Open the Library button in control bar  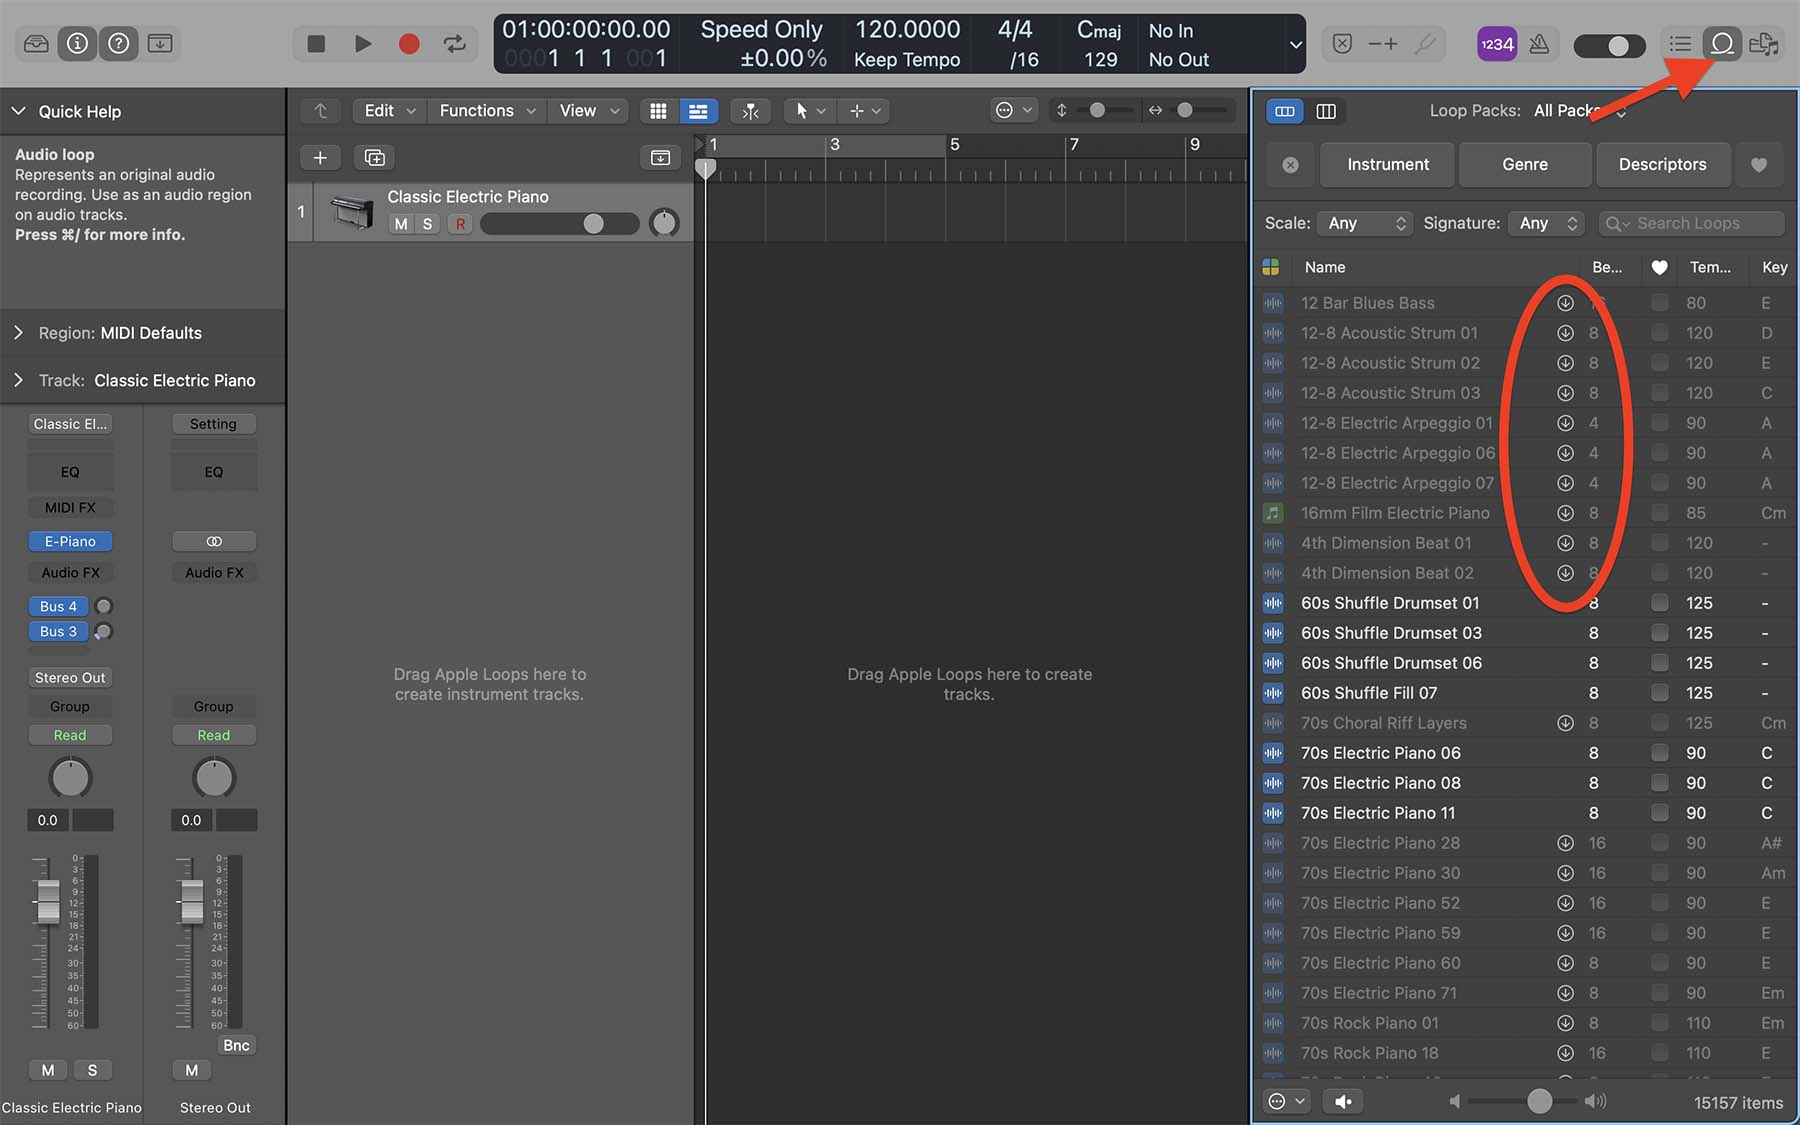coord(36,44)
